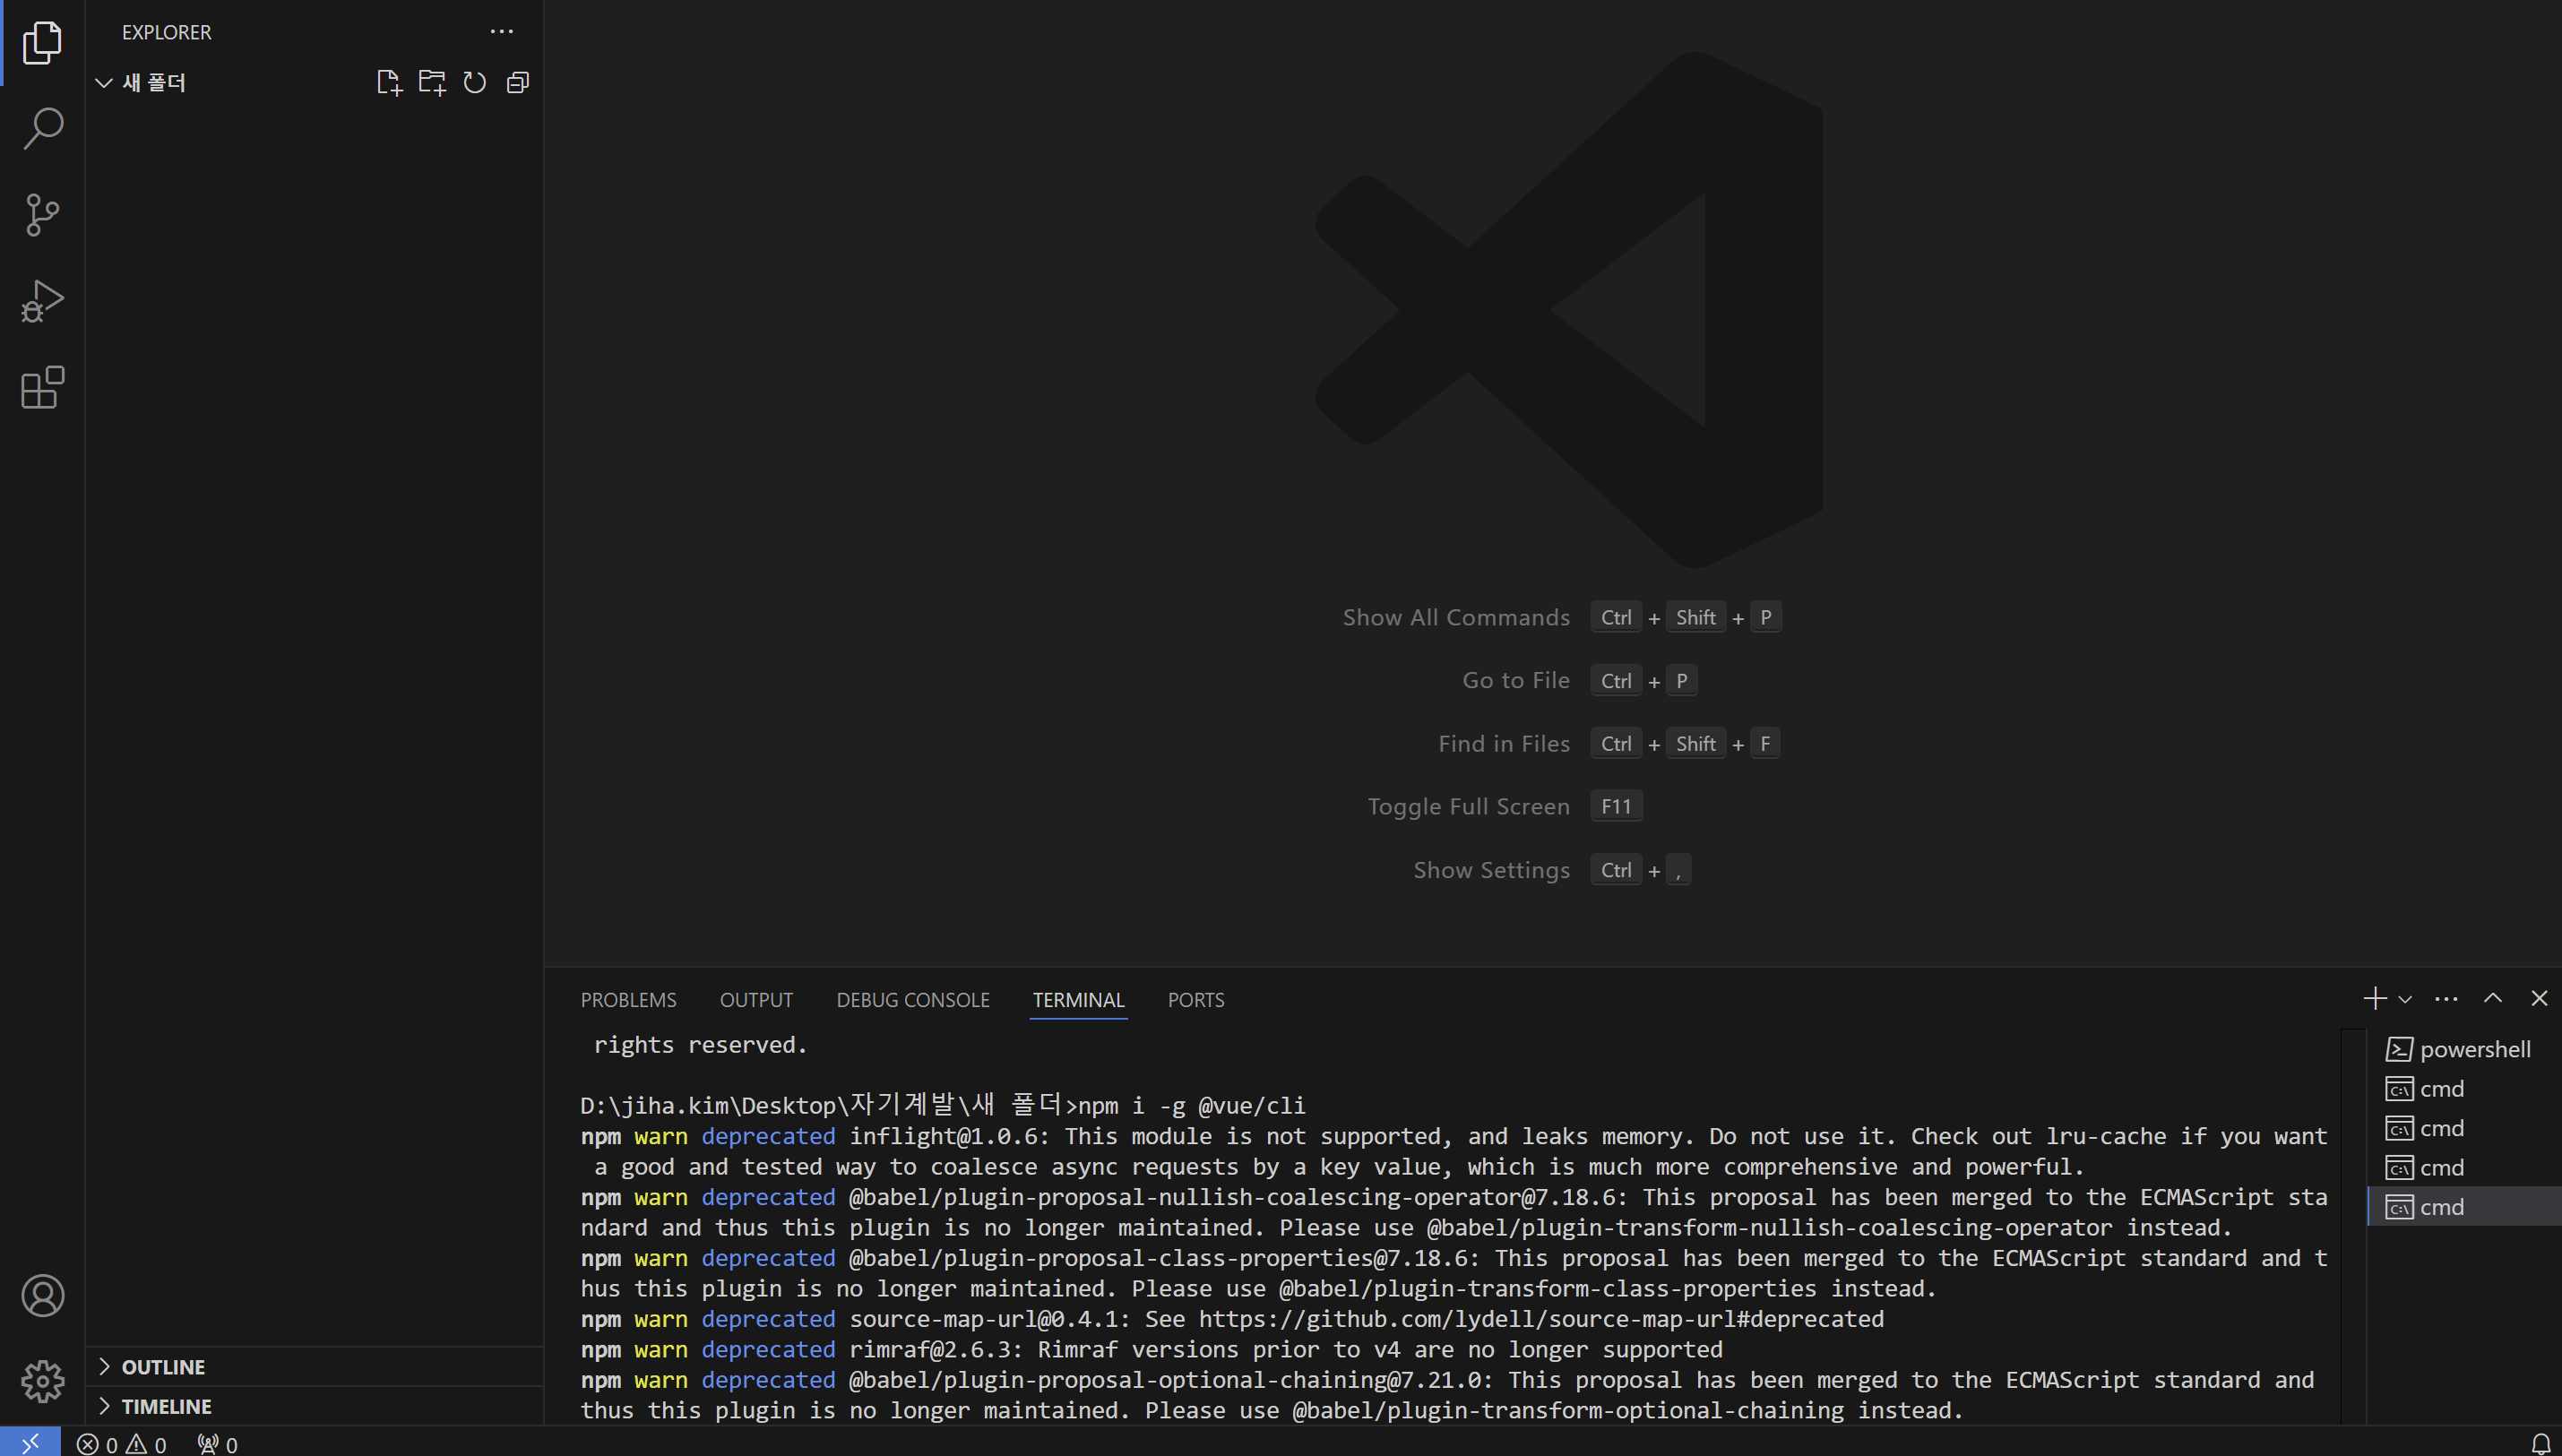Switch to the DEBUG CONSOLE tab
The width and height of the screenshot is (2562, 1456).
(x=912, y=999)
